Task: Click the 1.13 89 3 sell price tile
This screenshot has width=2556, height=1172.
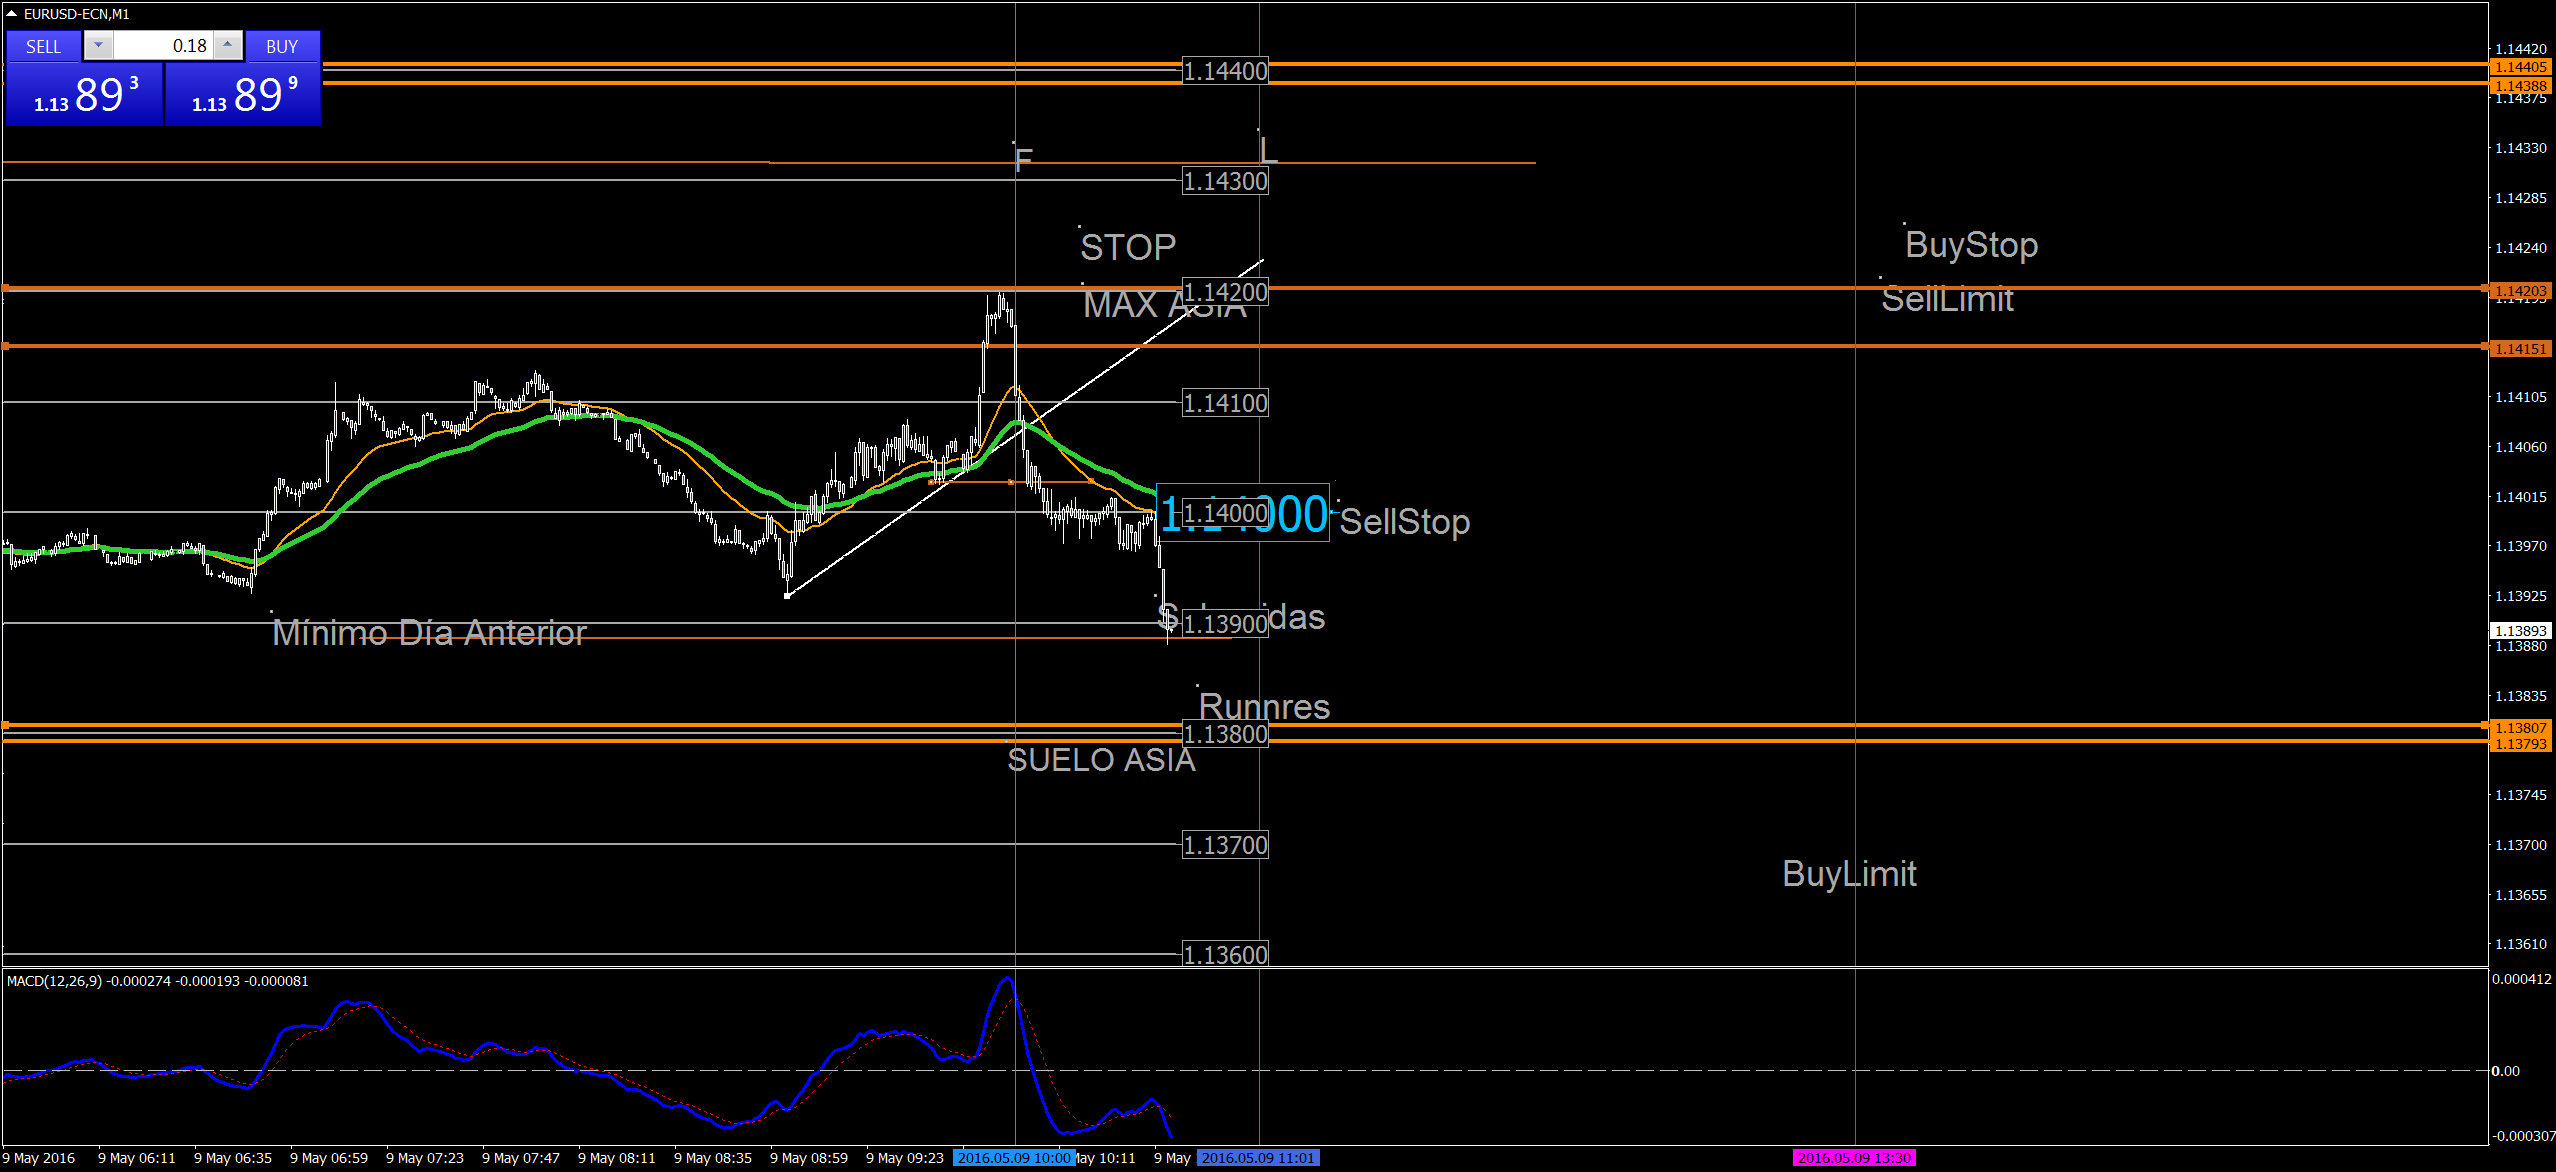Action: coord(84,95)
